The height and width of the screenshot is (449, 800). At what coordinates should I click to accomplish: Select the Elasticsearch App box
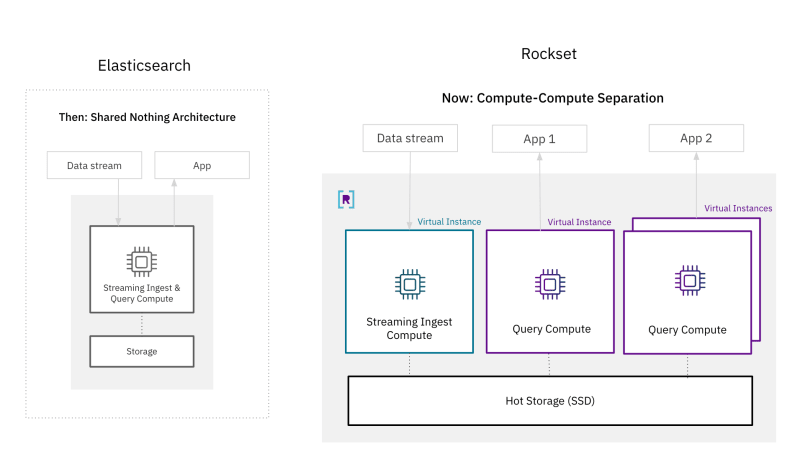pyautogui.click(x=202, y=165)
